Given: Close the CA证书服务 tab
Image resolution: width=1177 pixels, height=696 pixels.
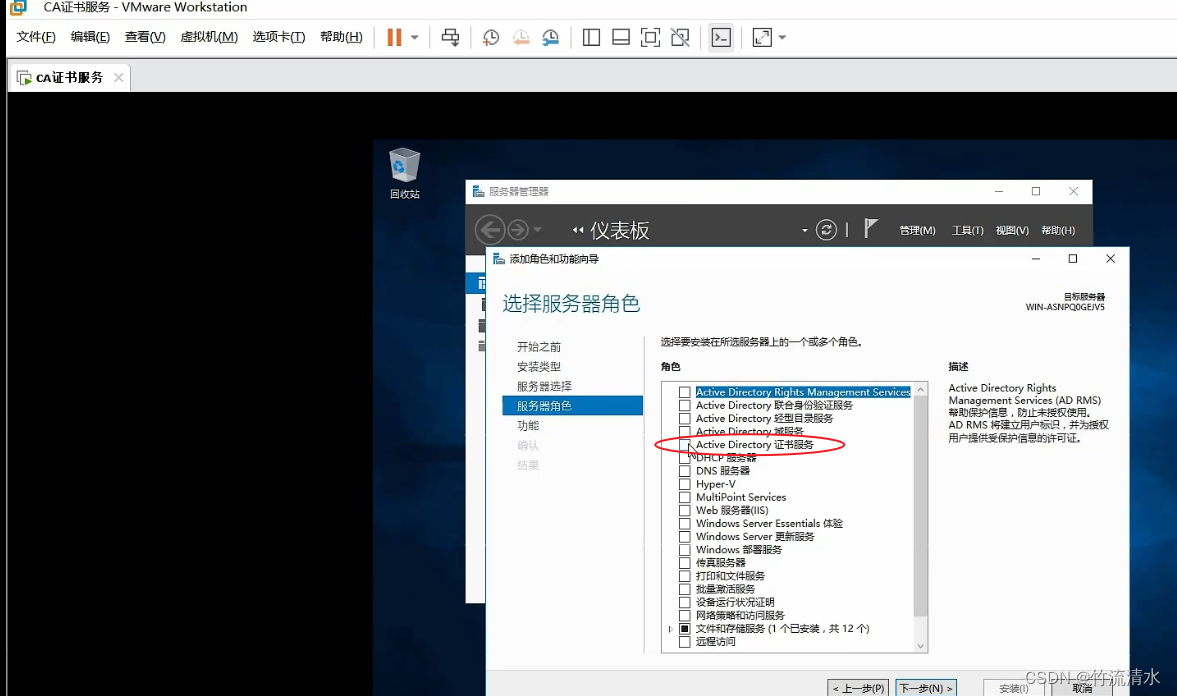Looking at the screenshot, I should point(119,77).
